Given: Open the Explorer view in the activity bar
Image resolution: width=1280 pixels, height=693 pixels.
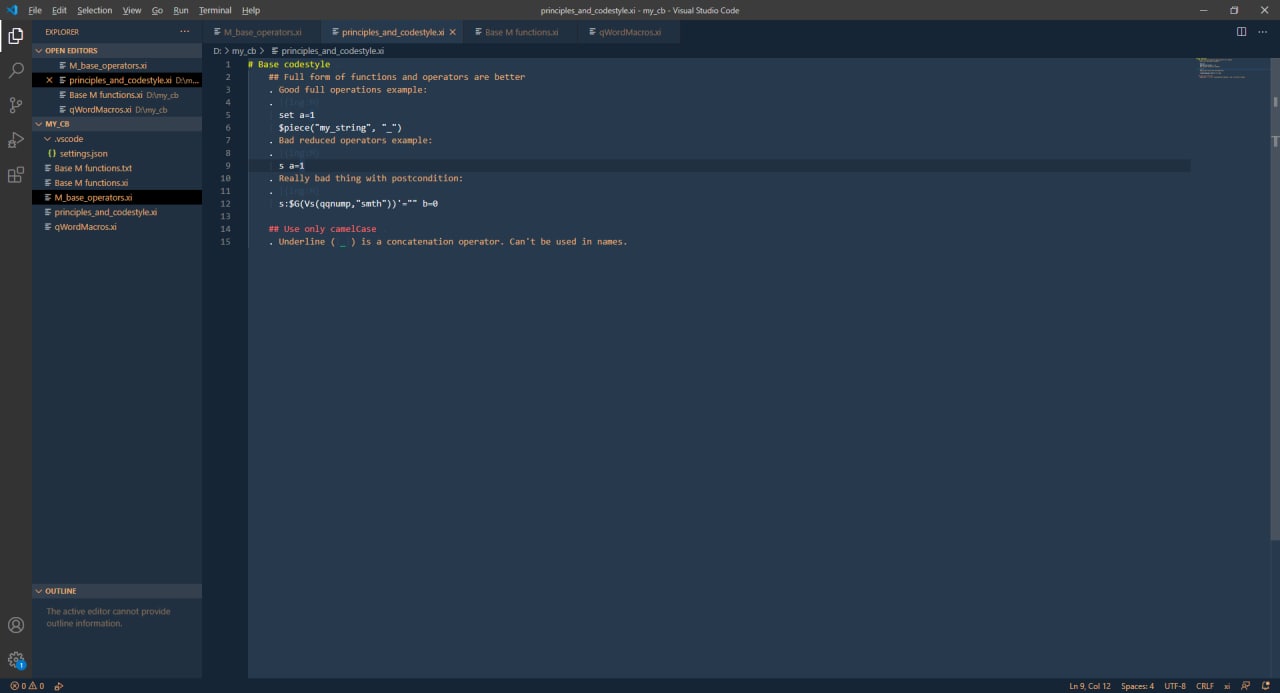Looking at the screenshot, I should point(16,36).
